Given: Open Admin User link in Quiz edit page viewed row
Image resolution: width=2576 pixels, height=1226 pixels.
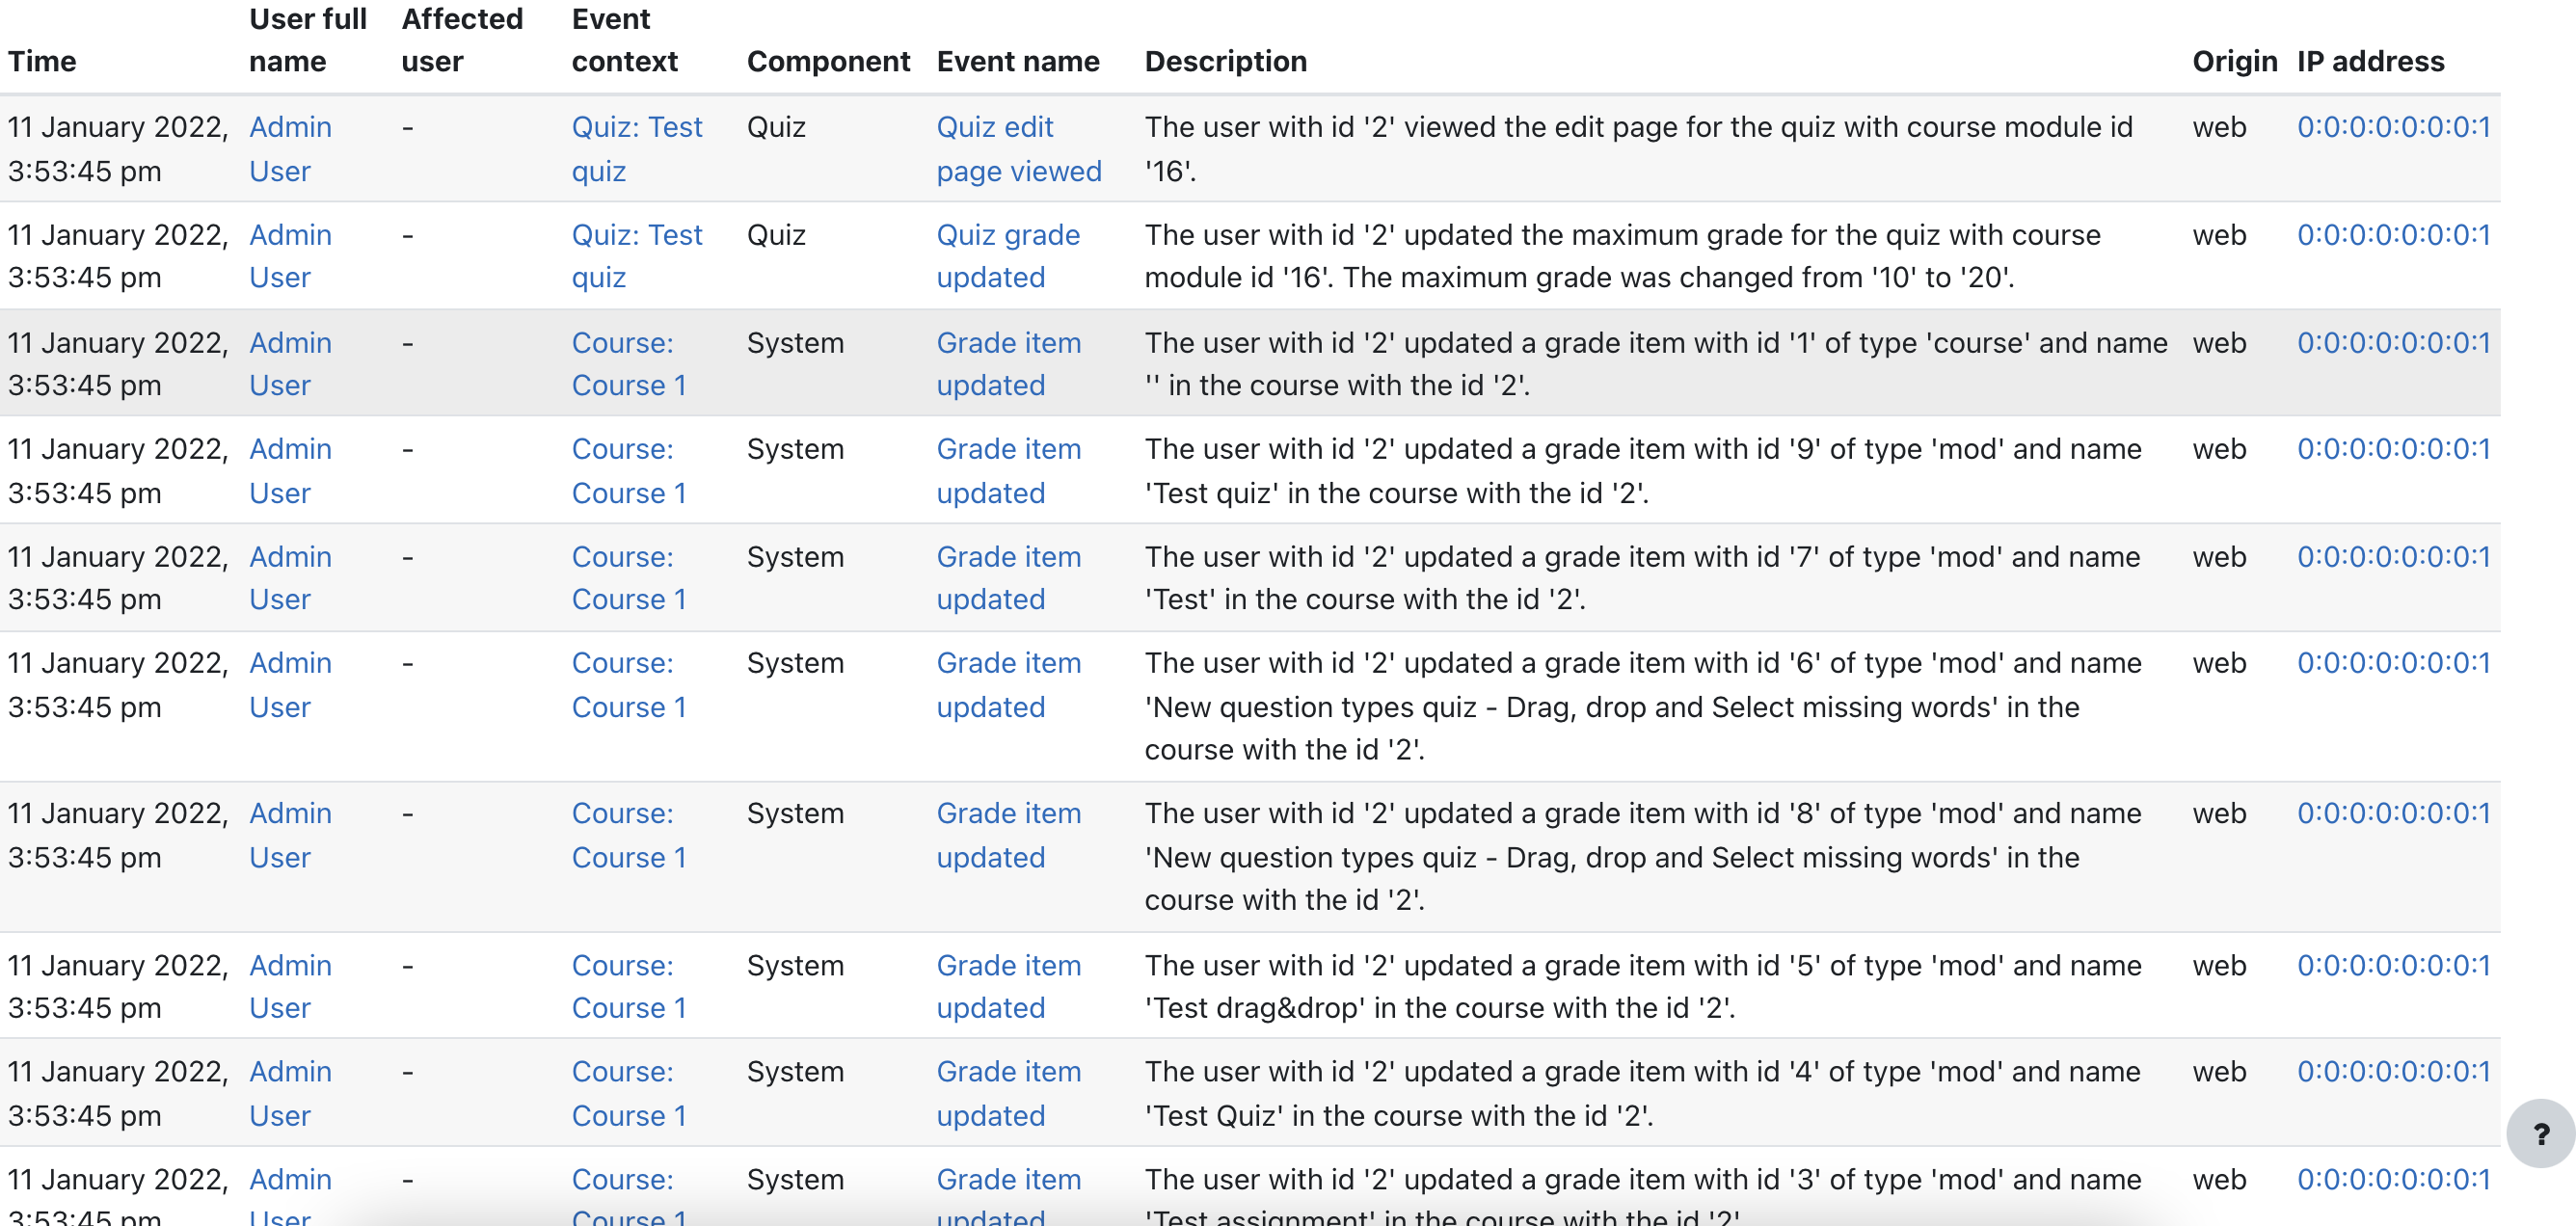Looking at the screenshot, I should coord(290,149).
